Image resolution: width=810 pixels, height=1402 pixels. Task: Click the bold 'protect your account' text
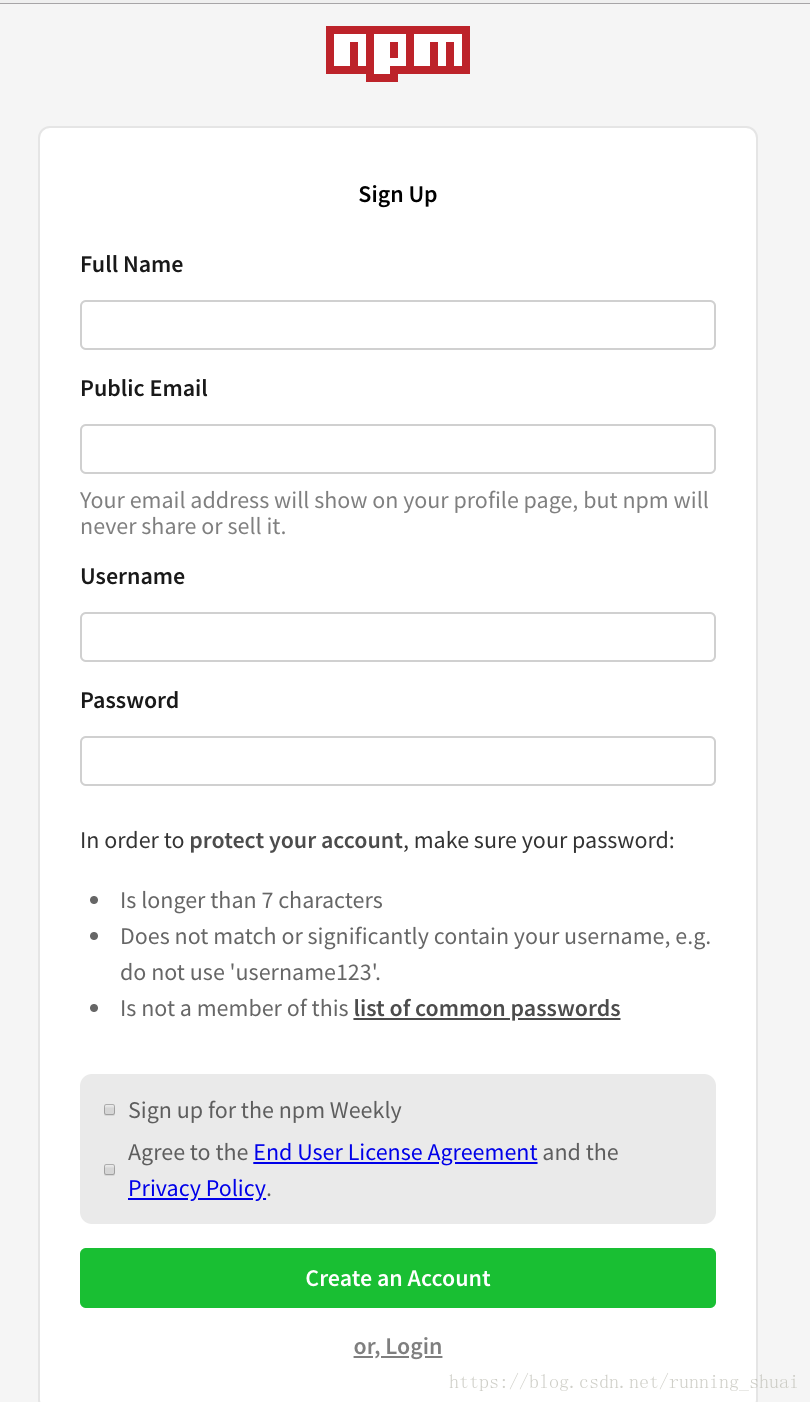[296, 840]
